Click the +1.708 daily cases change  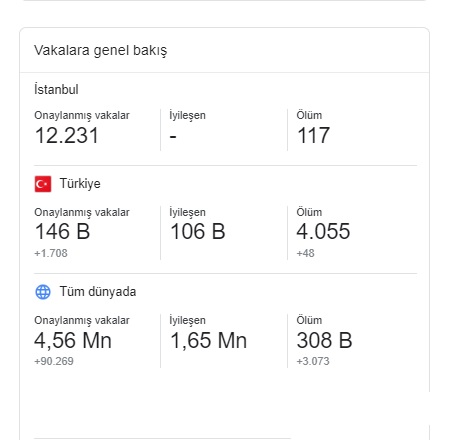click(x=51, y=253)
